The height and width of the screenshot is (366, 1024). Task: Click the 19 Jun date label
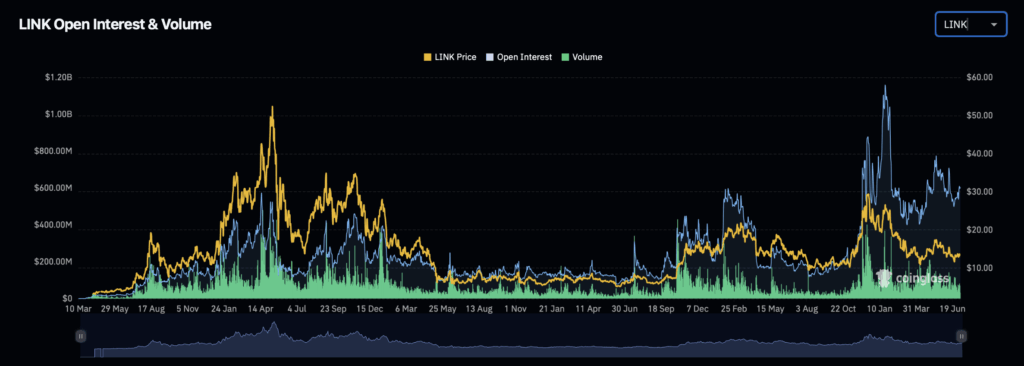[952, 308]
